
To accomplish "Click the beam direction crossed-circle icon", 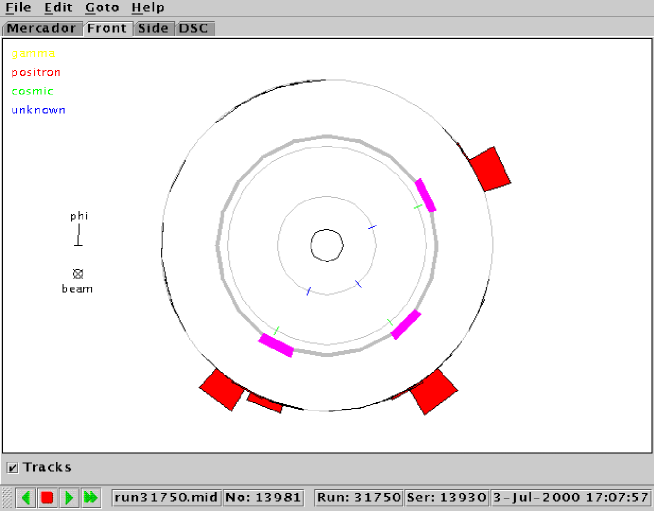I will [x=77, y=273].
